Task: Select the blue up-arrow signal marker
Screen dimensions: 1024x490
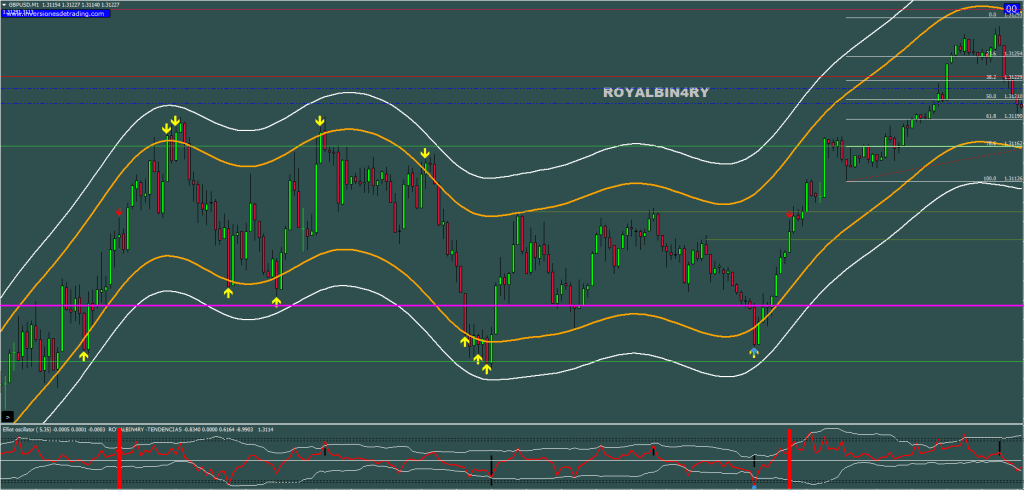Action: 754,352
